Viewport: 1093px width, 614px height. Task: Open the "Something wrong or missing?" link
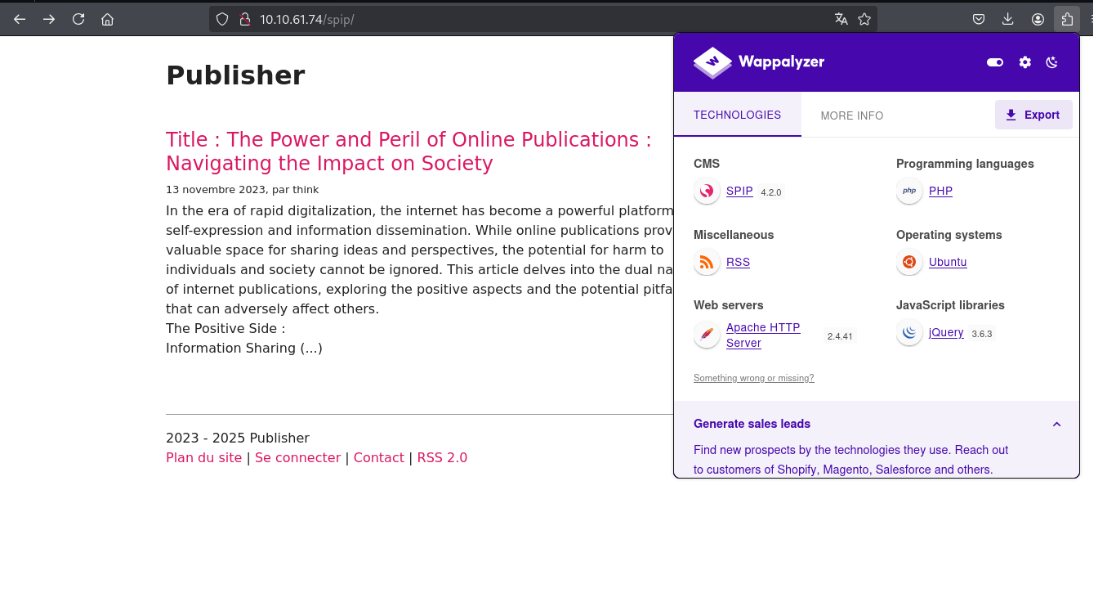click(753, 378)
